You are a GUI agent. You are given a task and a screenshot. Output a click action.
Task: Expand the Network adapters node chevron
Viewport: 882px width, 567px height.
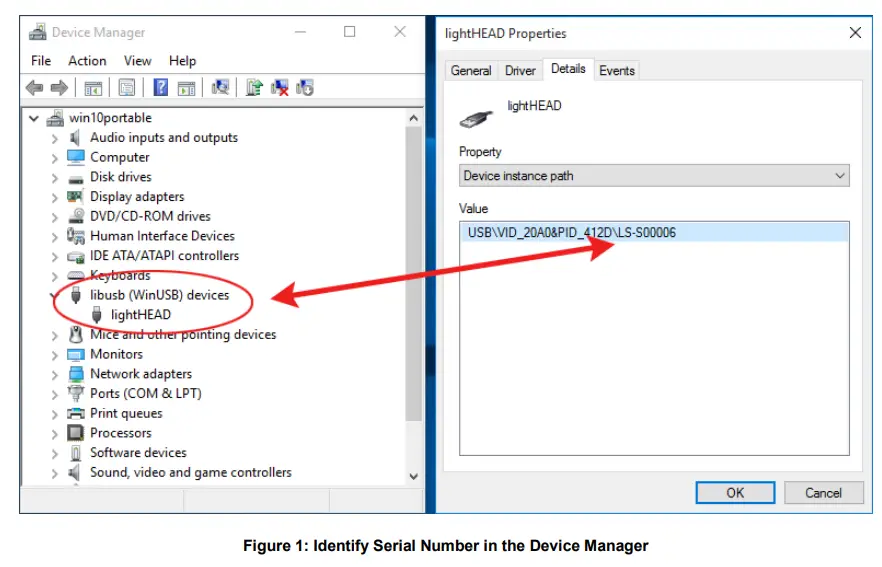pos(54,375)
